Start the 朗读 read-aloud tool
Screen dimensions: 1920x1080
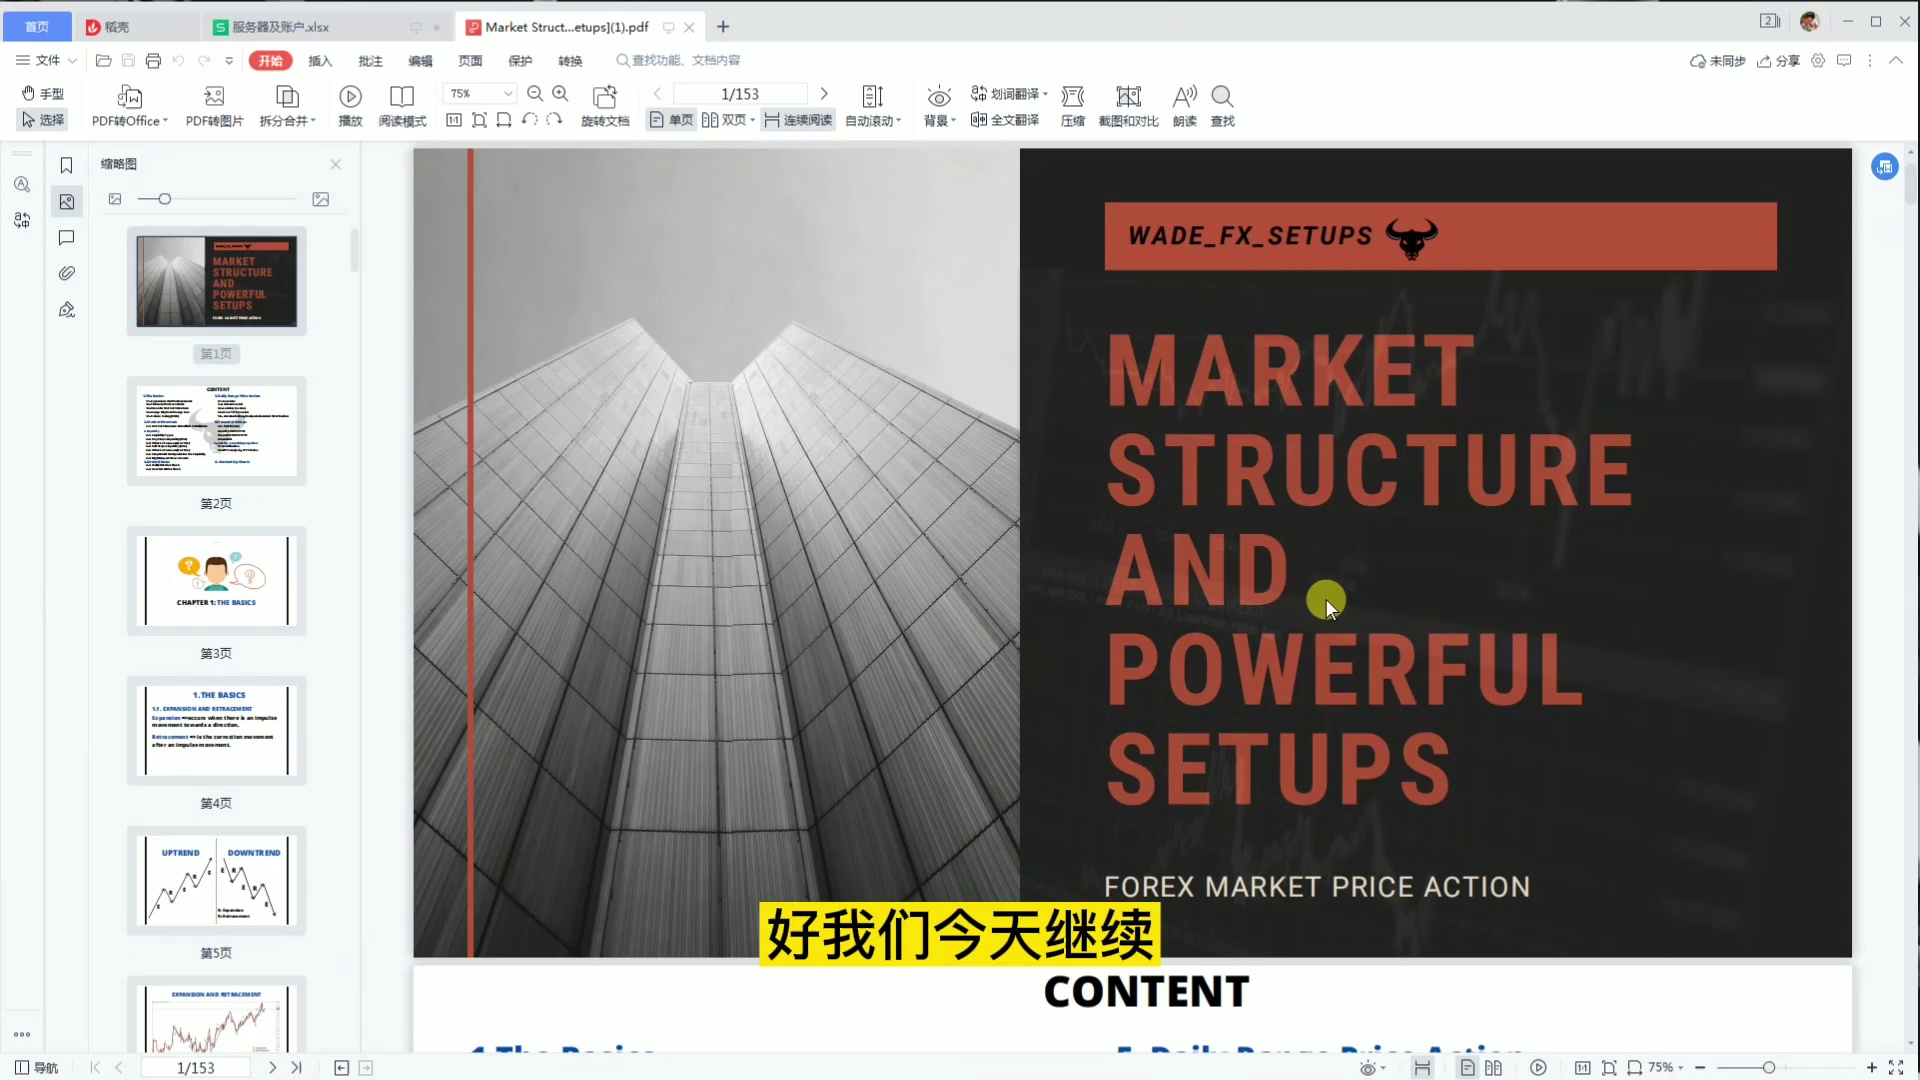(1184, 97)
